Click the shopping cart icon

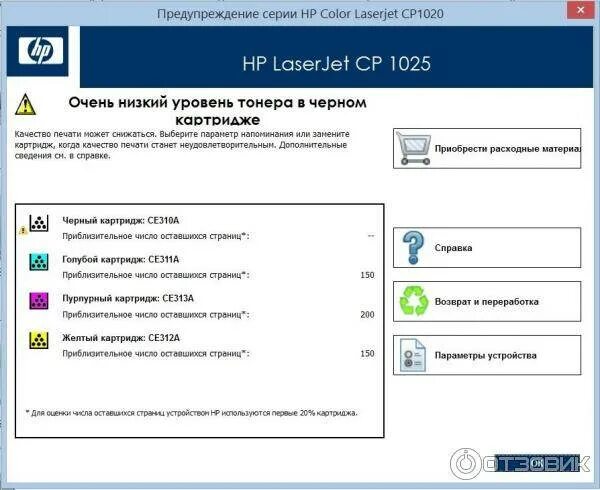click(413, 148)
